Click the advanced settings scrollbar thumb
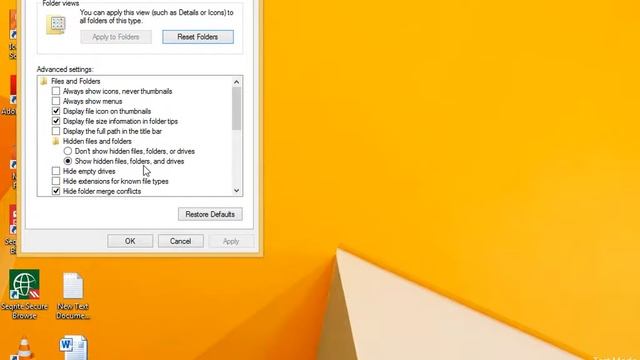This screenshot has width=640, height=360. point(236,109)
